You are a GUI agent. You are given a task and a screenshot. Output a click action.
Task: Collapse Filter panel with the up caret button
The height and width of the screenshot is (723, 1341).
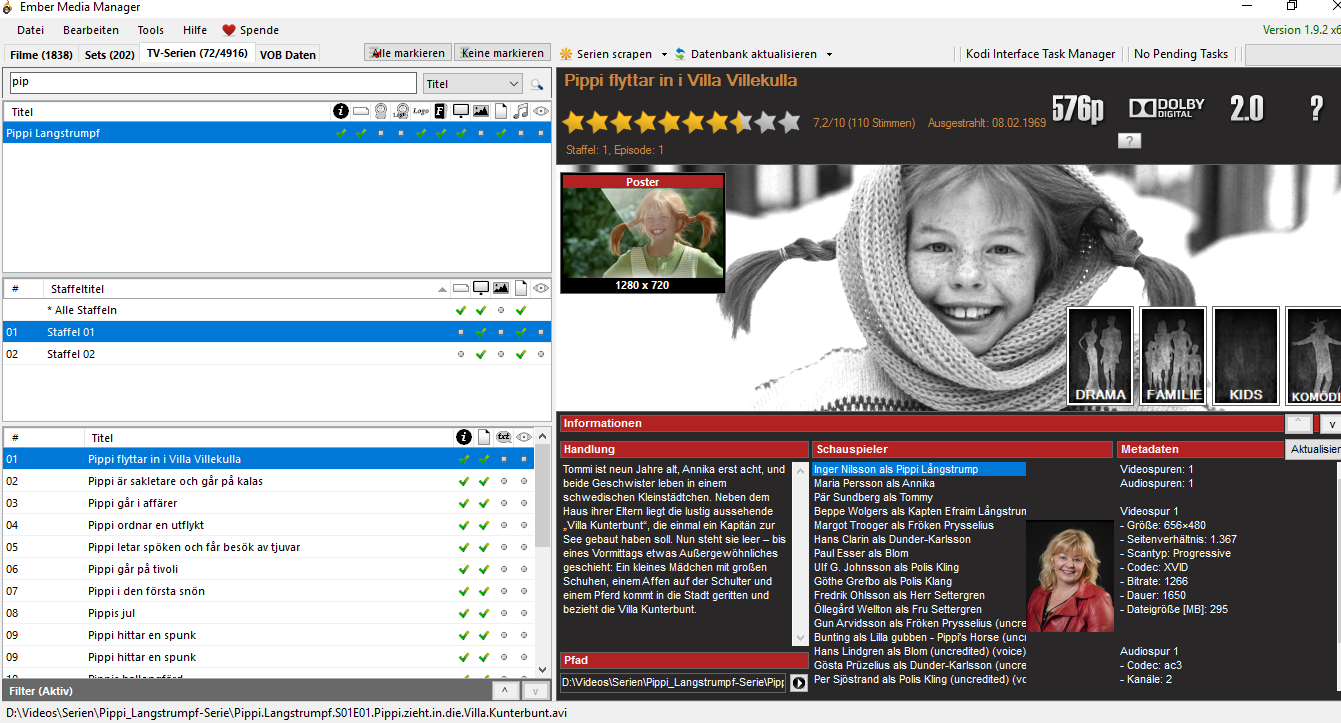[505, 691]
